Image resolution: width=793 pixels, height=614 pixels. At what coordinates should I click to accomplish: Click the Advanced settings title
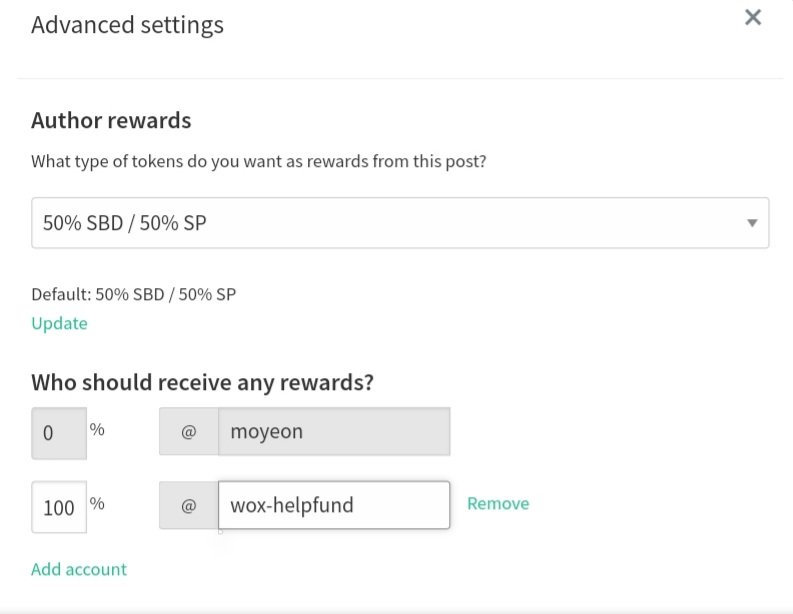tap(127, 25)
